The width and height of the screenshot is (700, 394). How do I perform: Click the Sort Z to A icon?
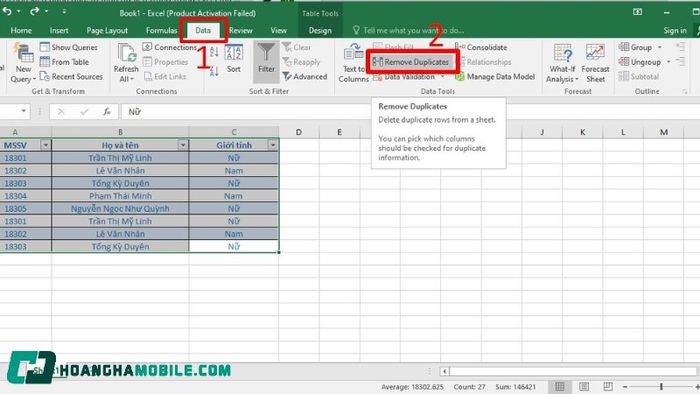[214, 71]
